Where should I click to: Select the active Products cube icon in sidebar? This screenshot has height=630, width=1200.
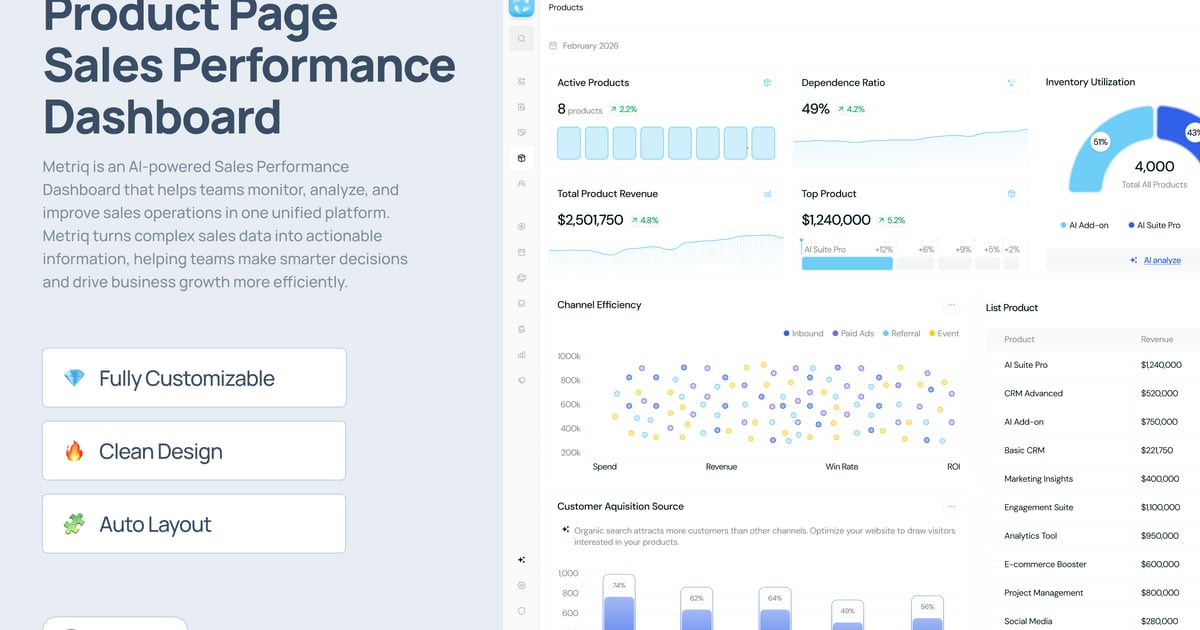[x=521, y=158]
